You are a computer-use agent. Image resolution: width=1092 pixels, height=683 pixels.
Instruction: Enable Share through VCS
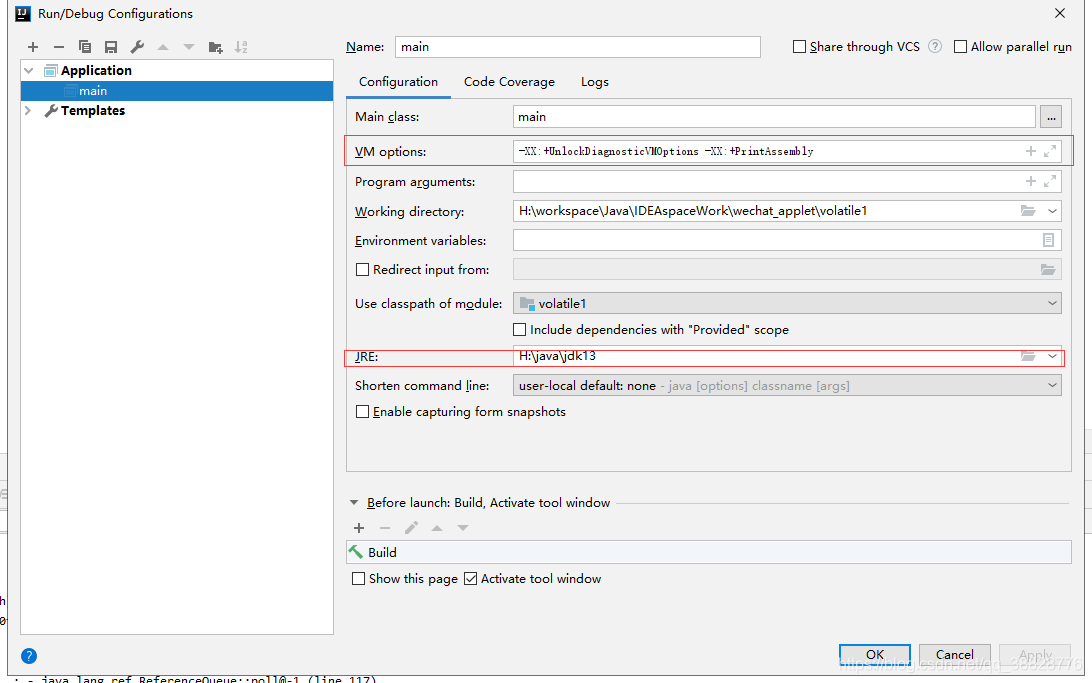coord(800,47)
